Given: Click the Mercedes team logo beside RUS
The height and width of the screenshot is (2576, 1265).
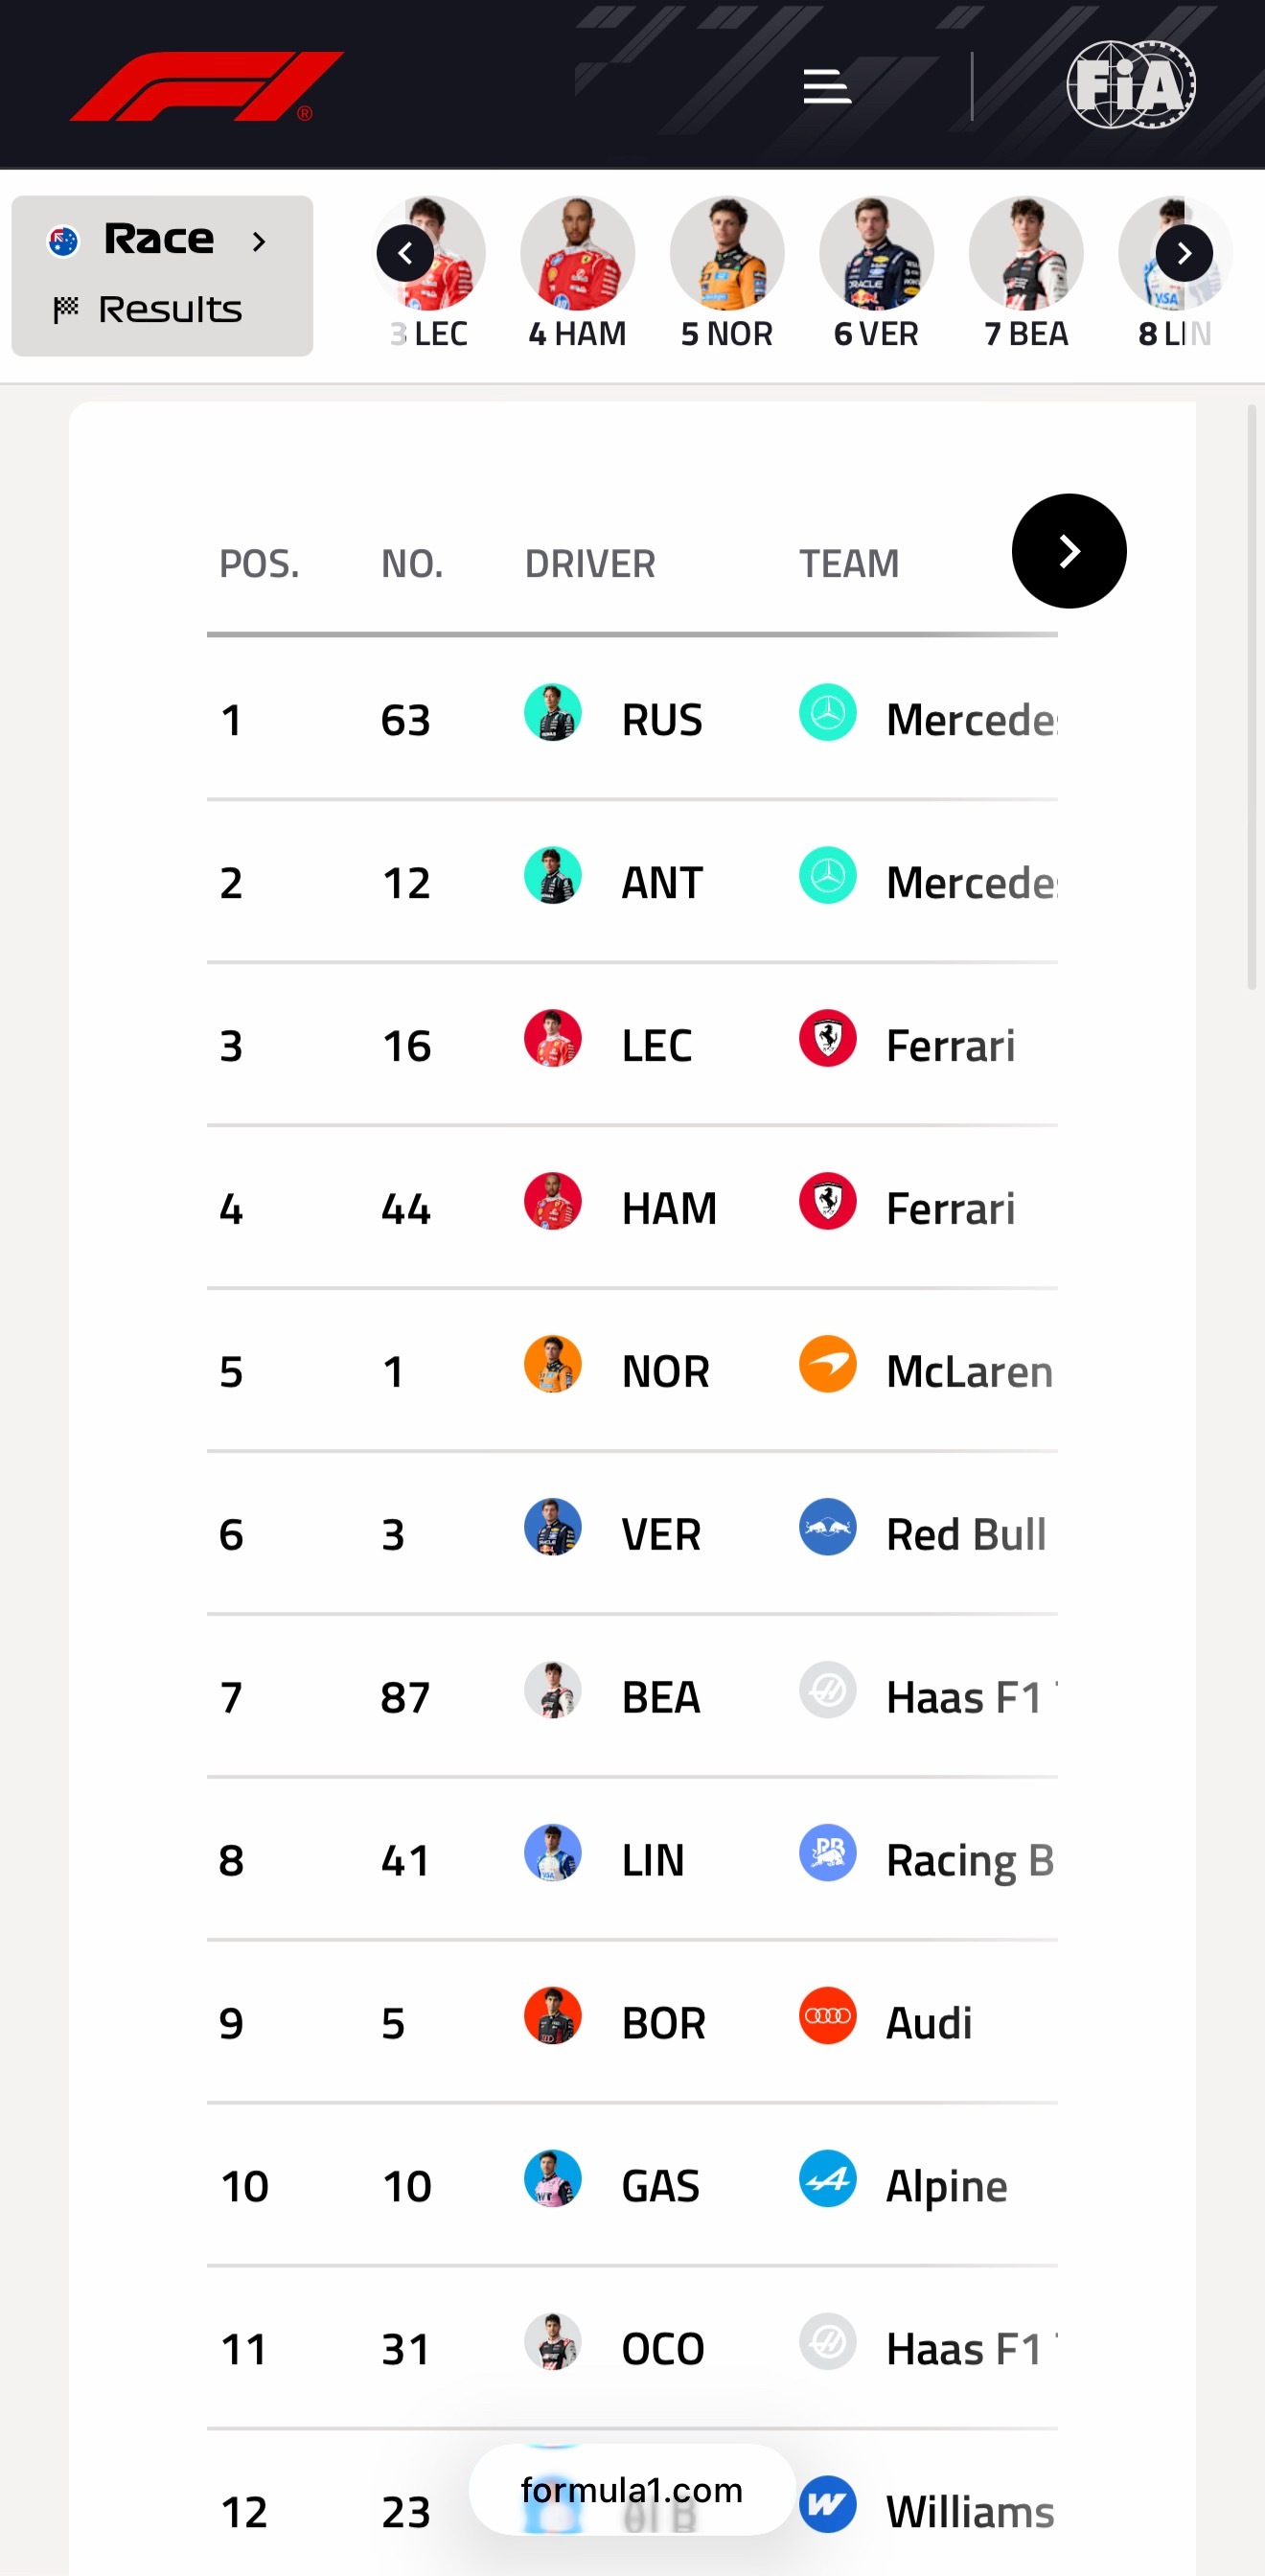Looking at the screenshot, I should 827,713.
